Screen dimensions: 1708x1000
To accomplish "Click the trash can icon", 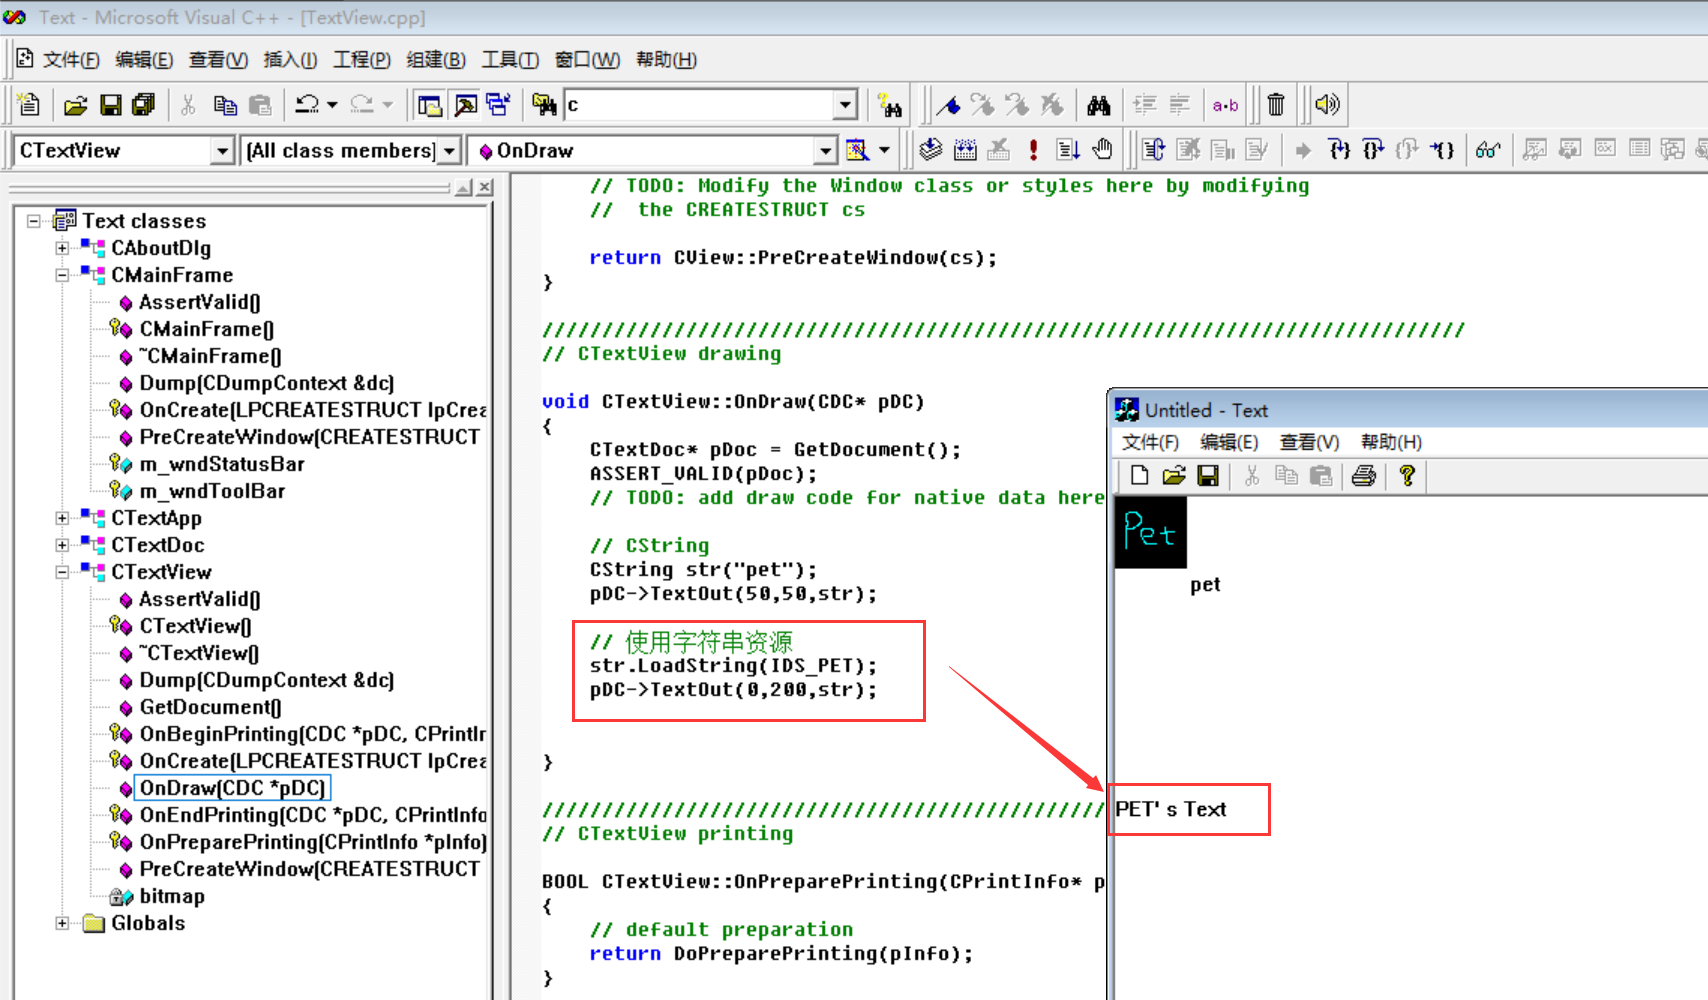I will click(x=1276, y=104).
